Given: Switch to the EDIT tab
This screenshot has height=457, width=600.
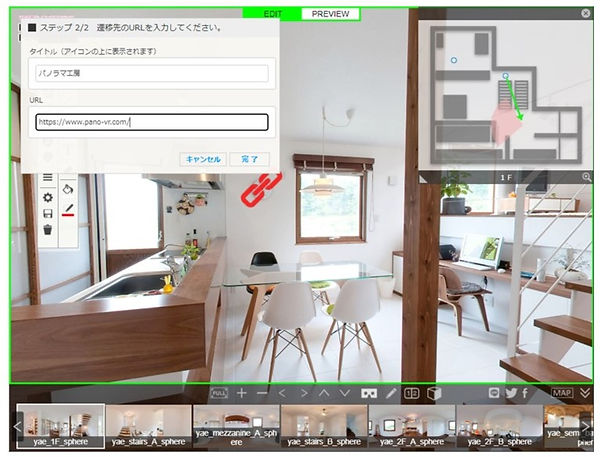Looking at the screenshot, I should [x=272, y=14].
